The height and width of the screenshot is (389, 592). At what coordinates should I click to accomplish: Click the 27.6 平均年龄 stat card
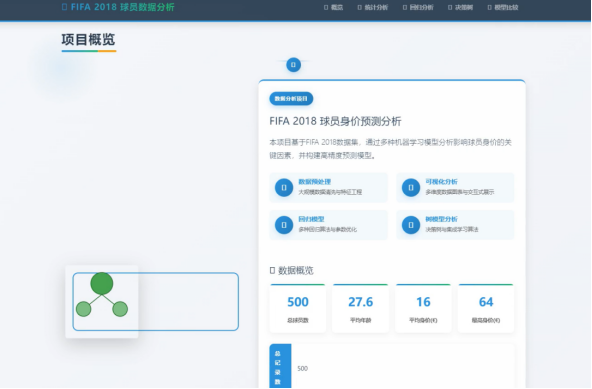[x=361, y=309]
